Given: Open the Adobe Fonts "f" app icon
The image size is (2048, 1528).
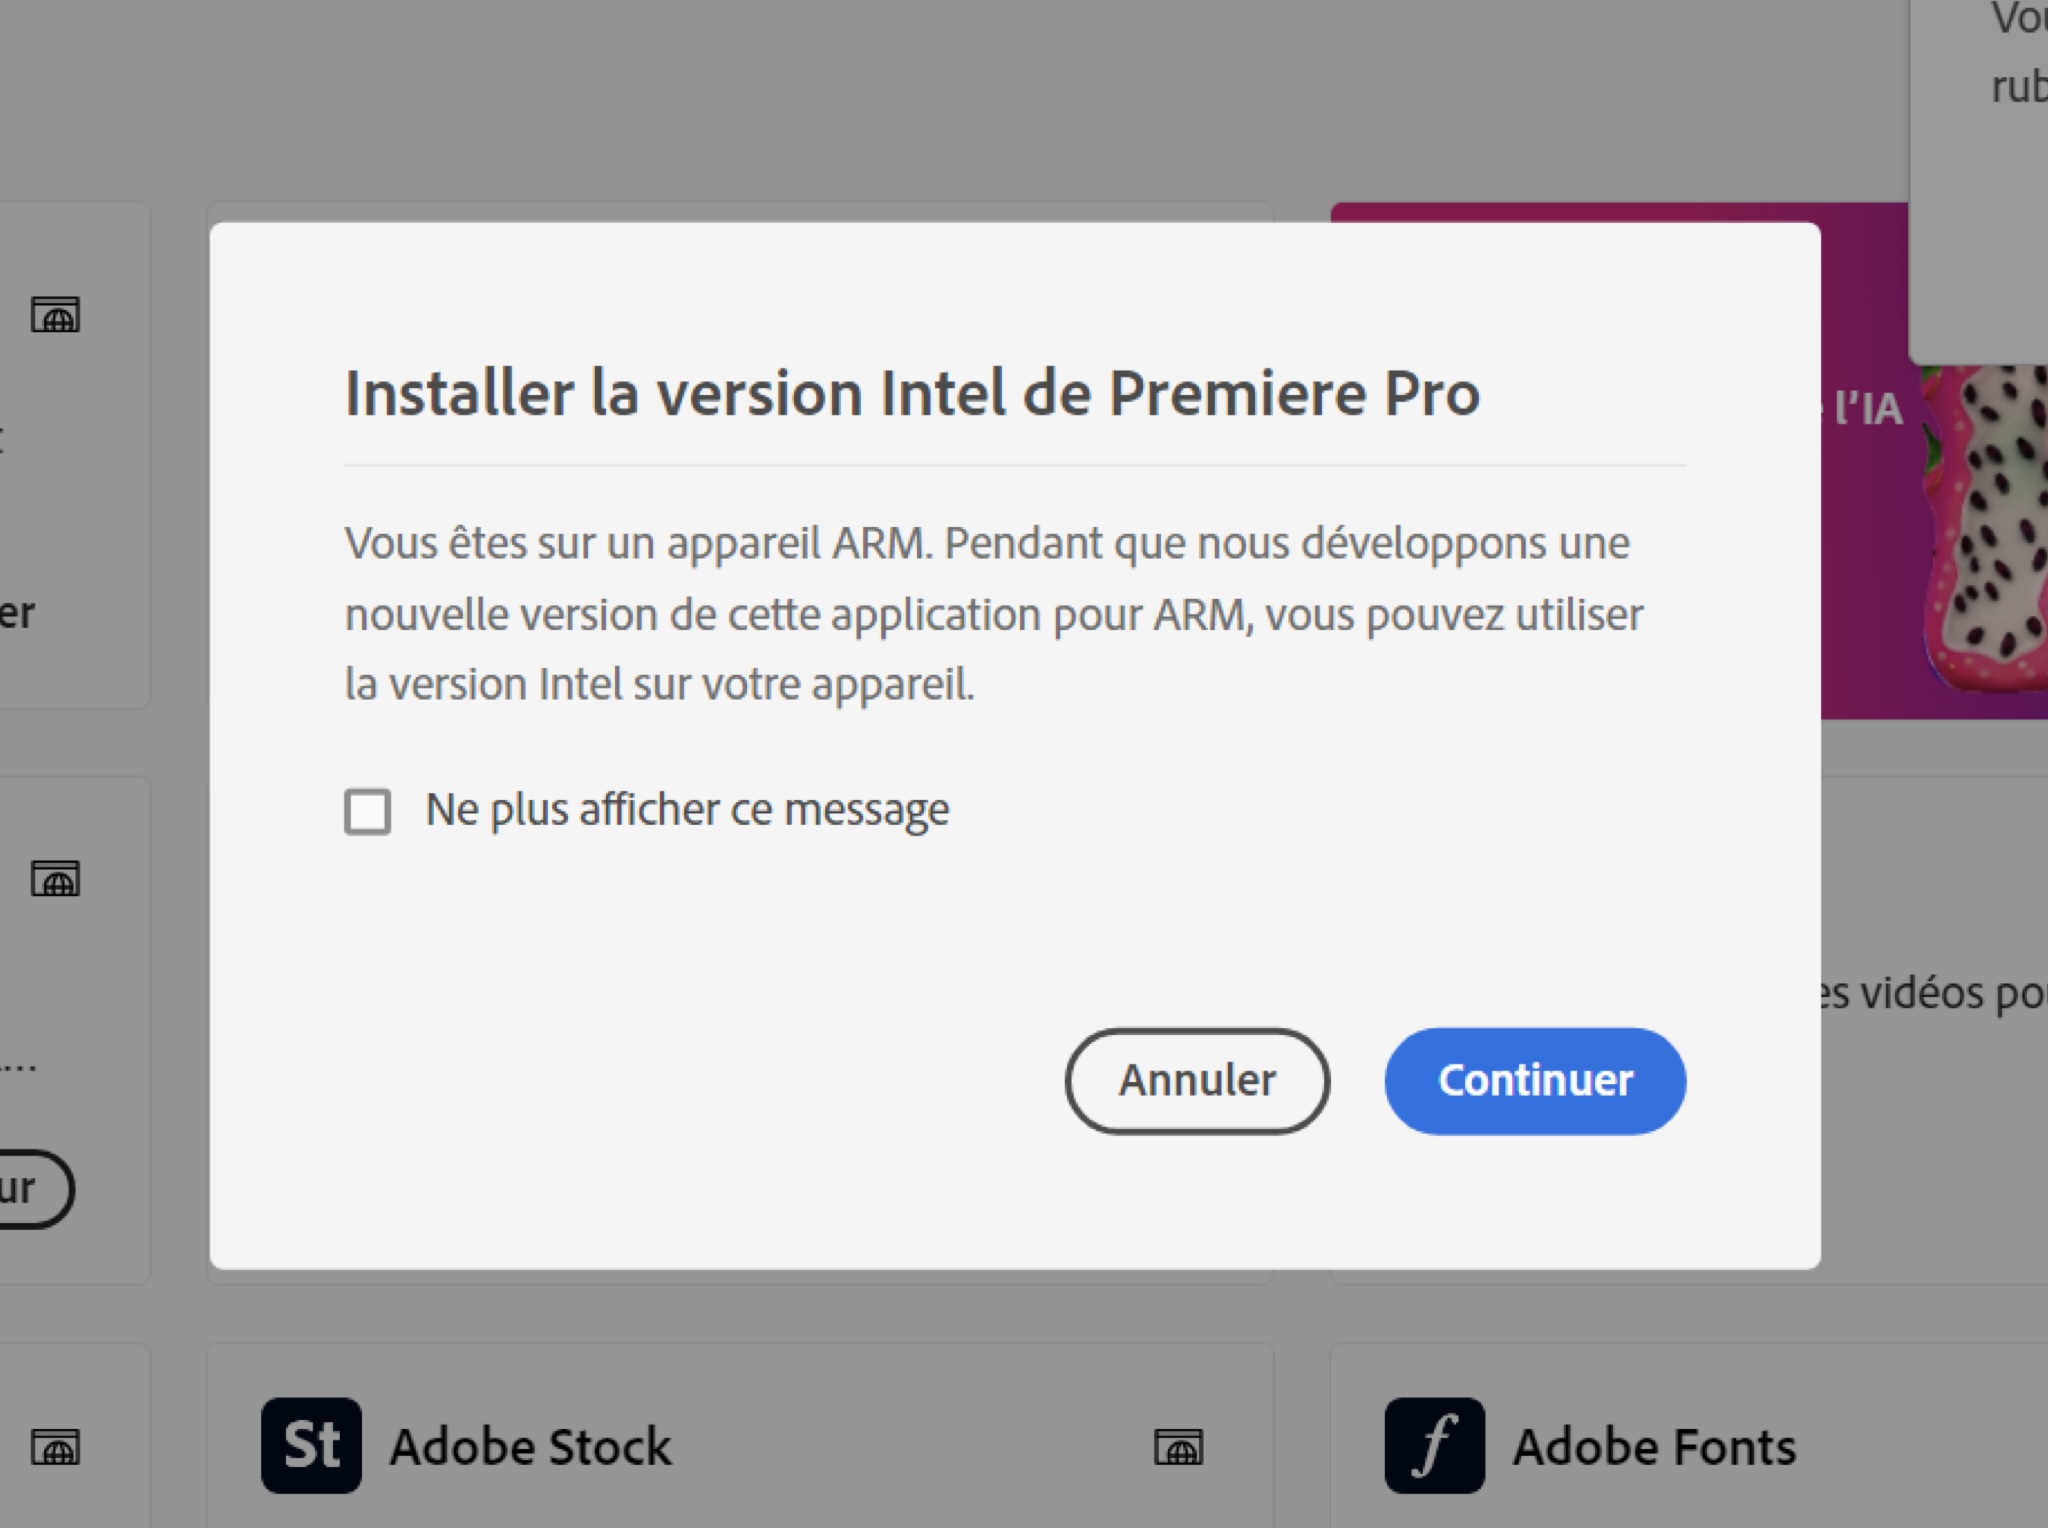Looking at the screenshot, I should pyautogui.click(x=1434, y=1445).
